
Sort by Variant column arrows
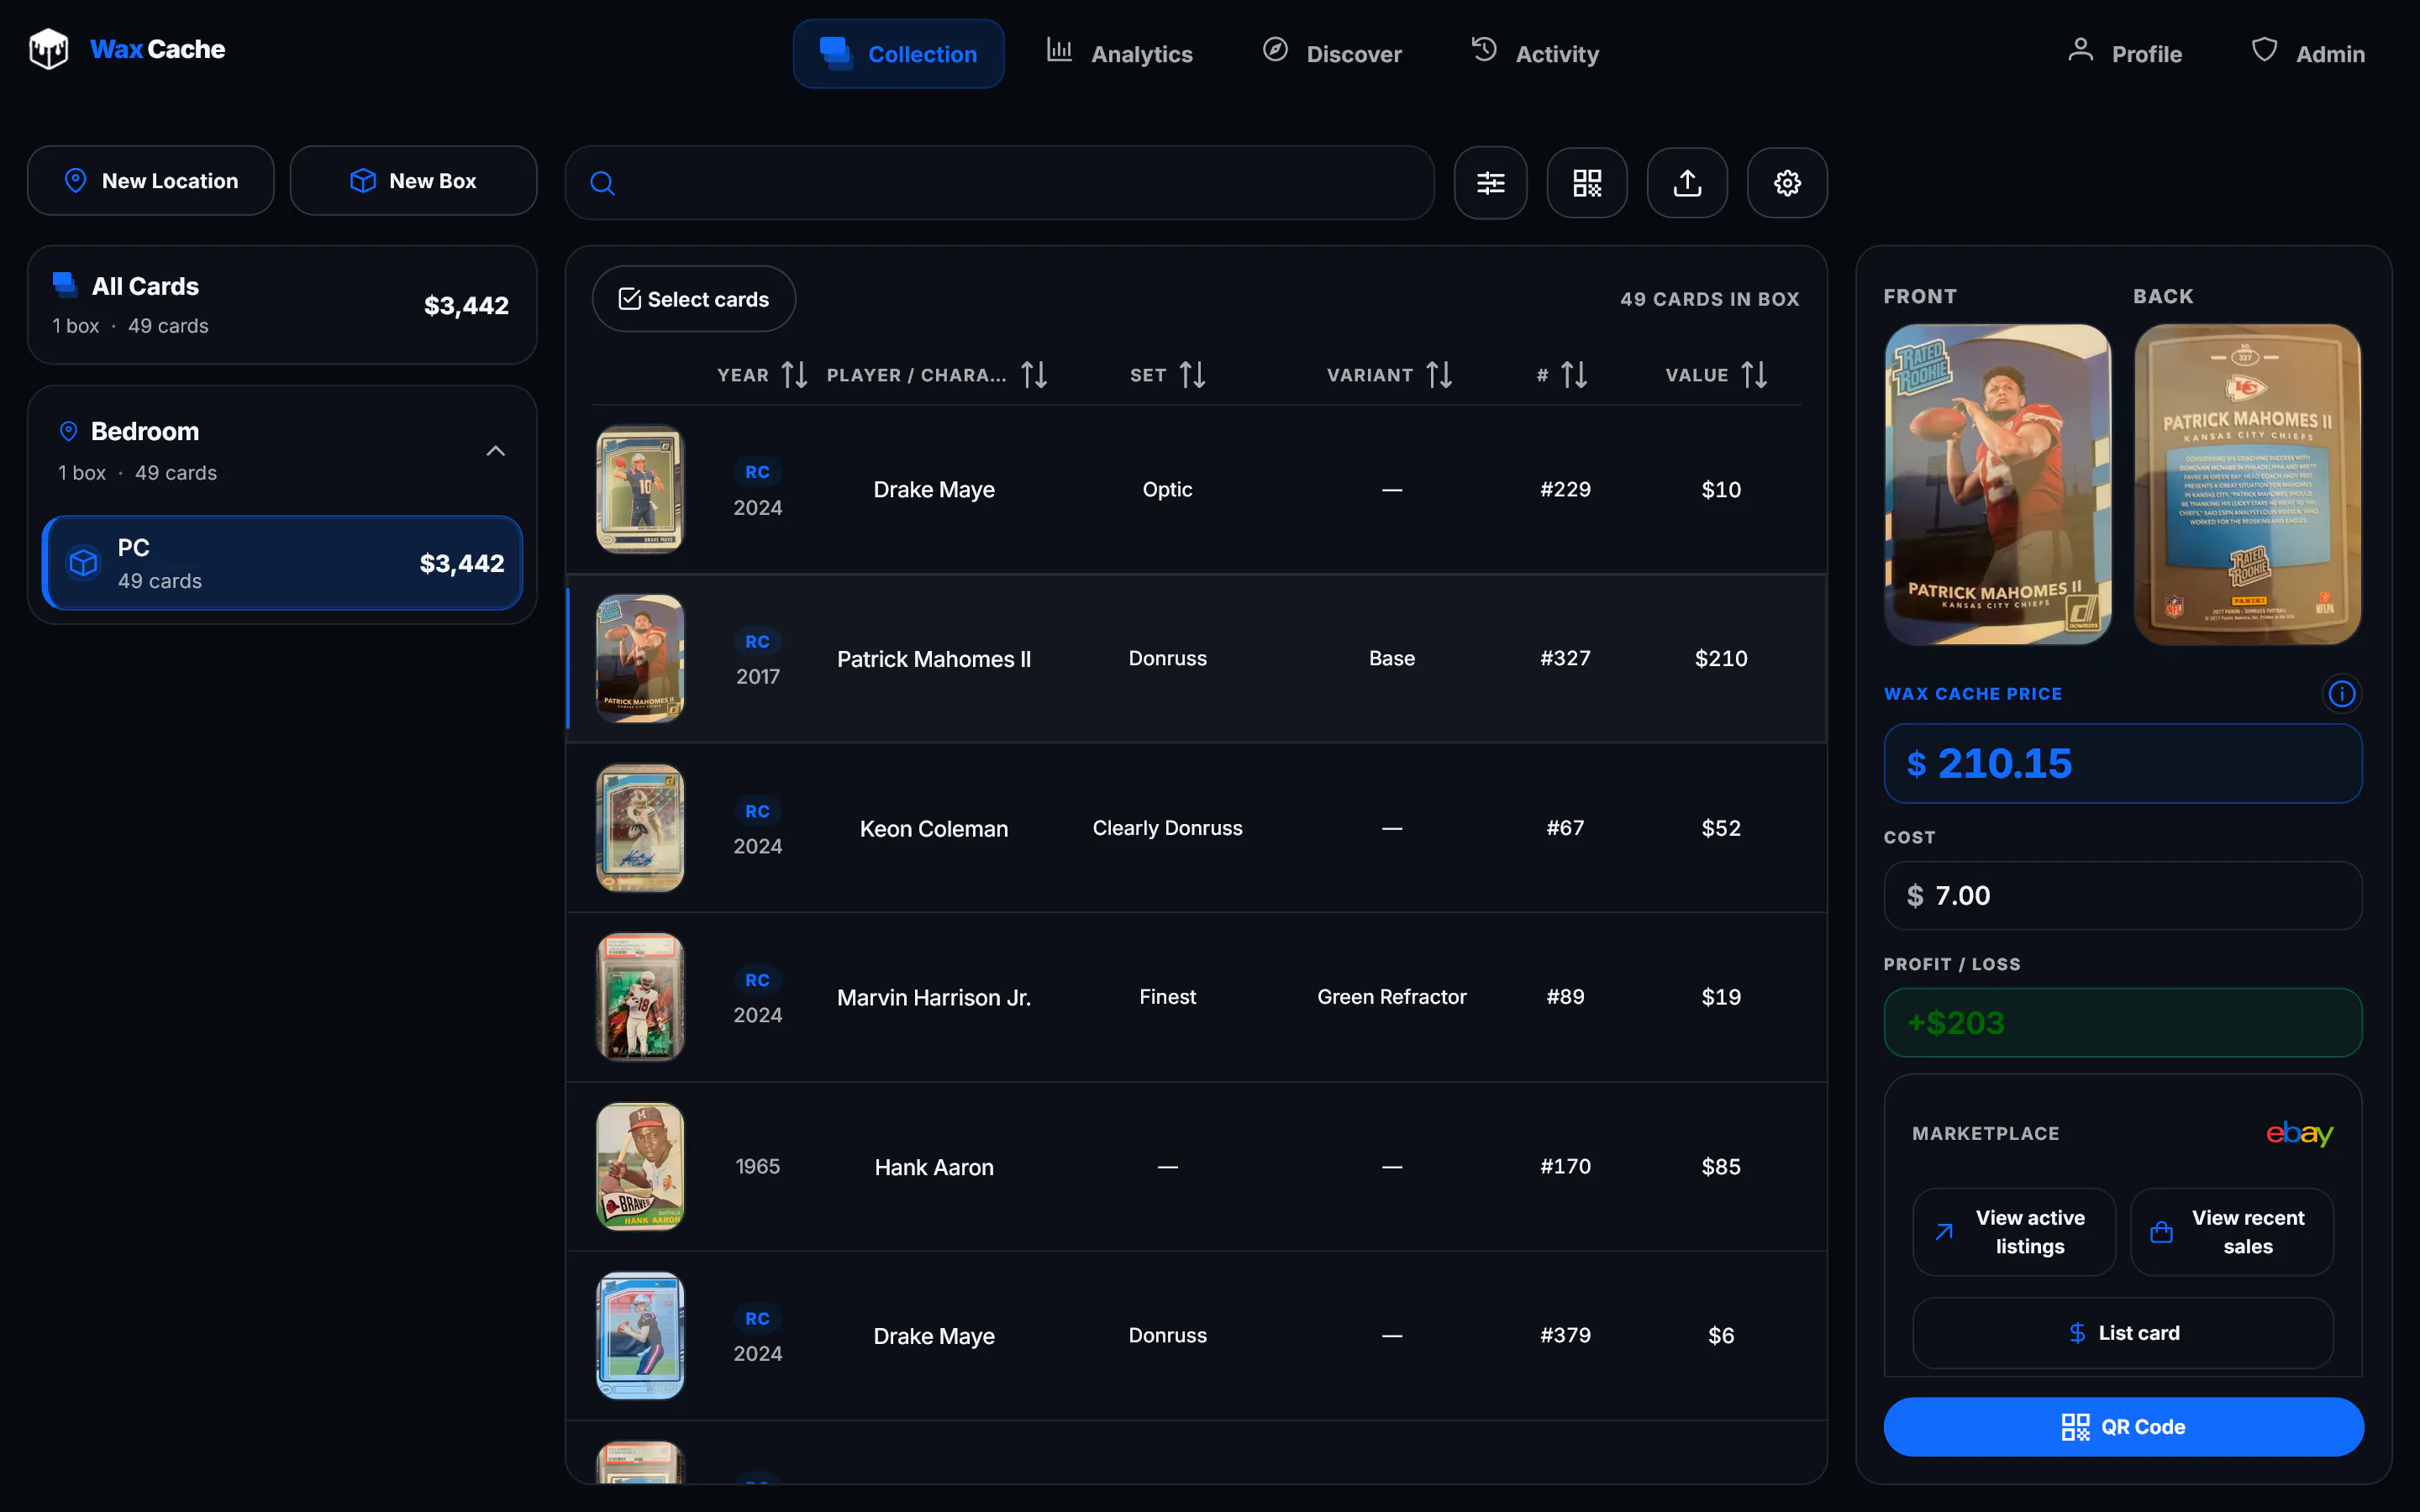click(1439, 375)
